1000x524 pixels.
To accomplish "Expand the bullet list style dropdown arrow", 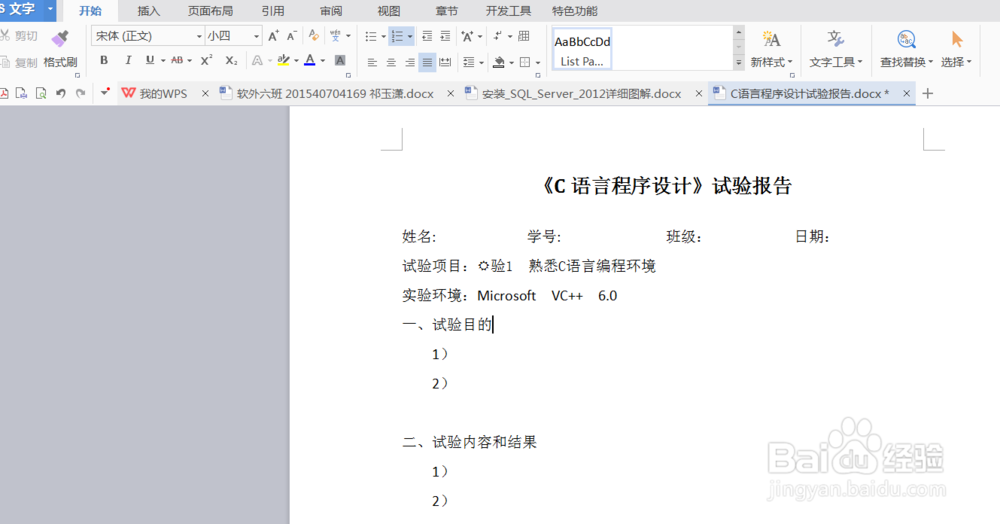I will pos(383,36).
